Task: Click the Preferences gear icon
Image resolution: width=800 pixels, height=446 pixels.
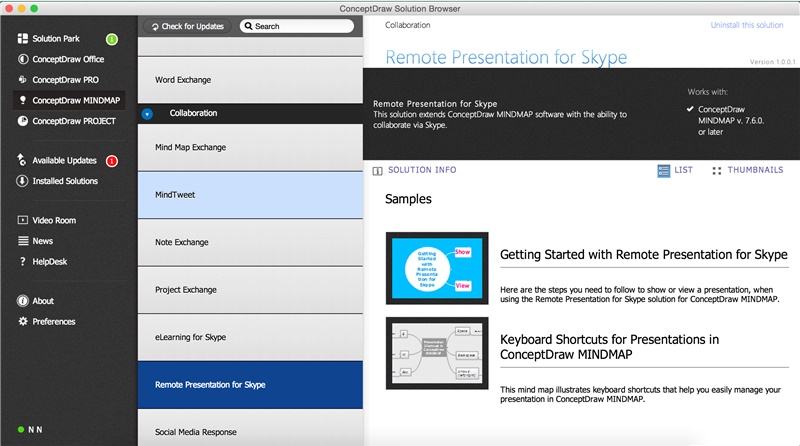Action: click(x=23, y=321)
